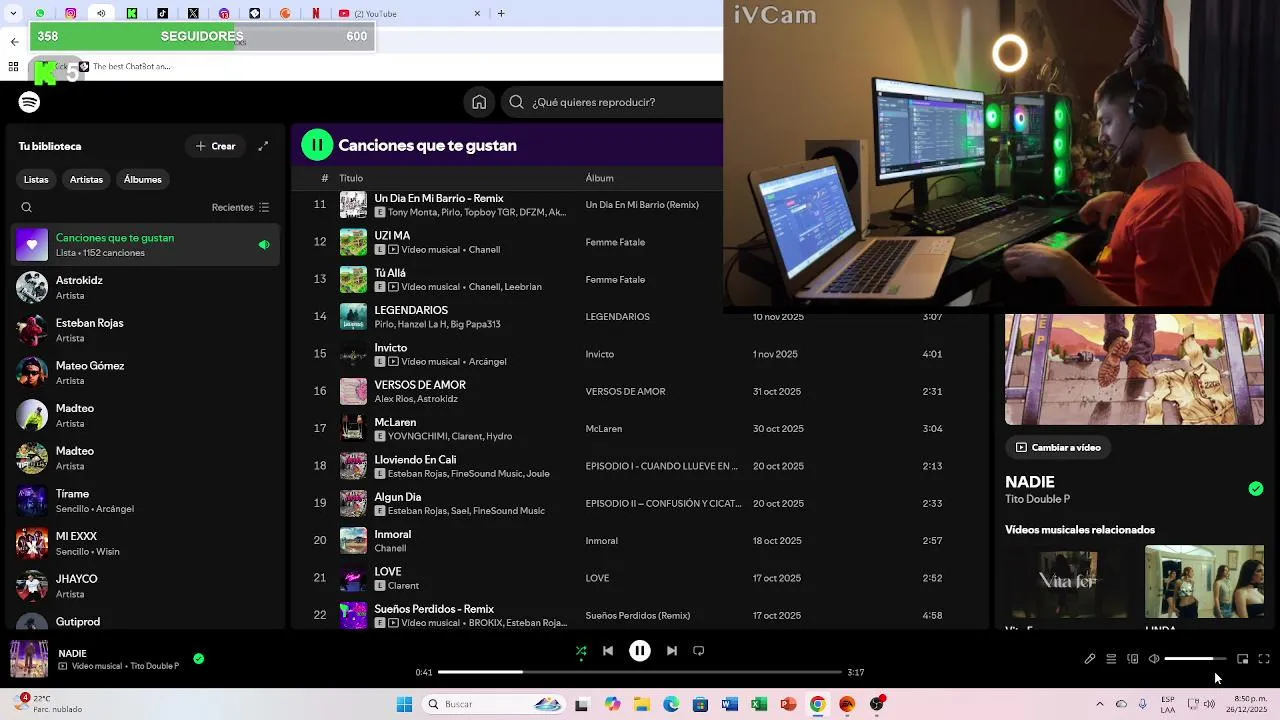
Task: Click Tú Allá song thumbnail
Action: click(353, 280)
